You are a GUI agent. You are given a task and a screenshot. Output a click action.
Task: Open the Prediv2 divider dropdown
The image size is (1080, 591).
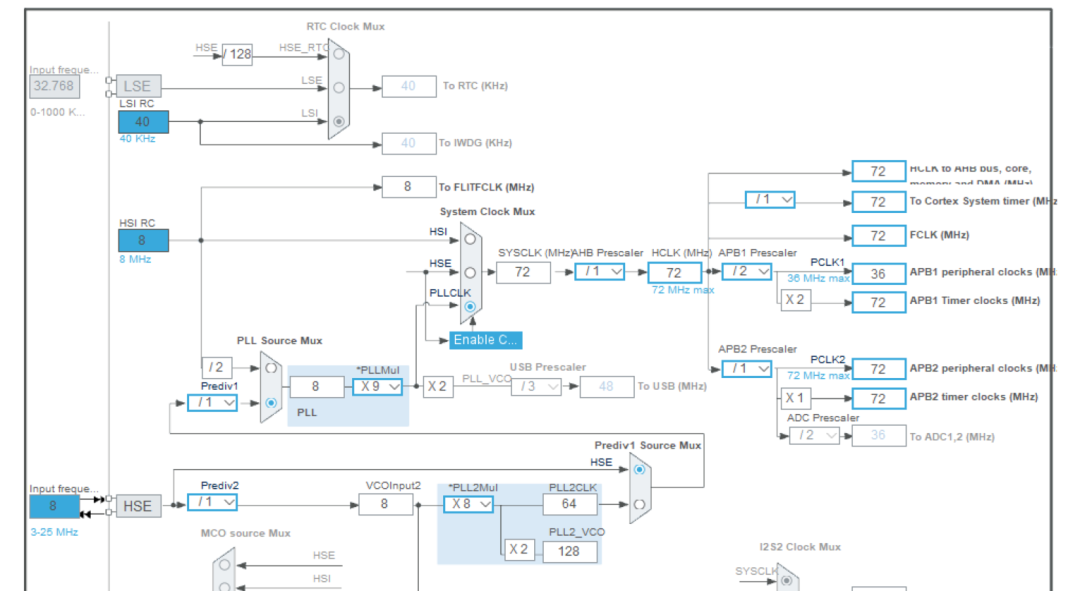coord(212,502)
